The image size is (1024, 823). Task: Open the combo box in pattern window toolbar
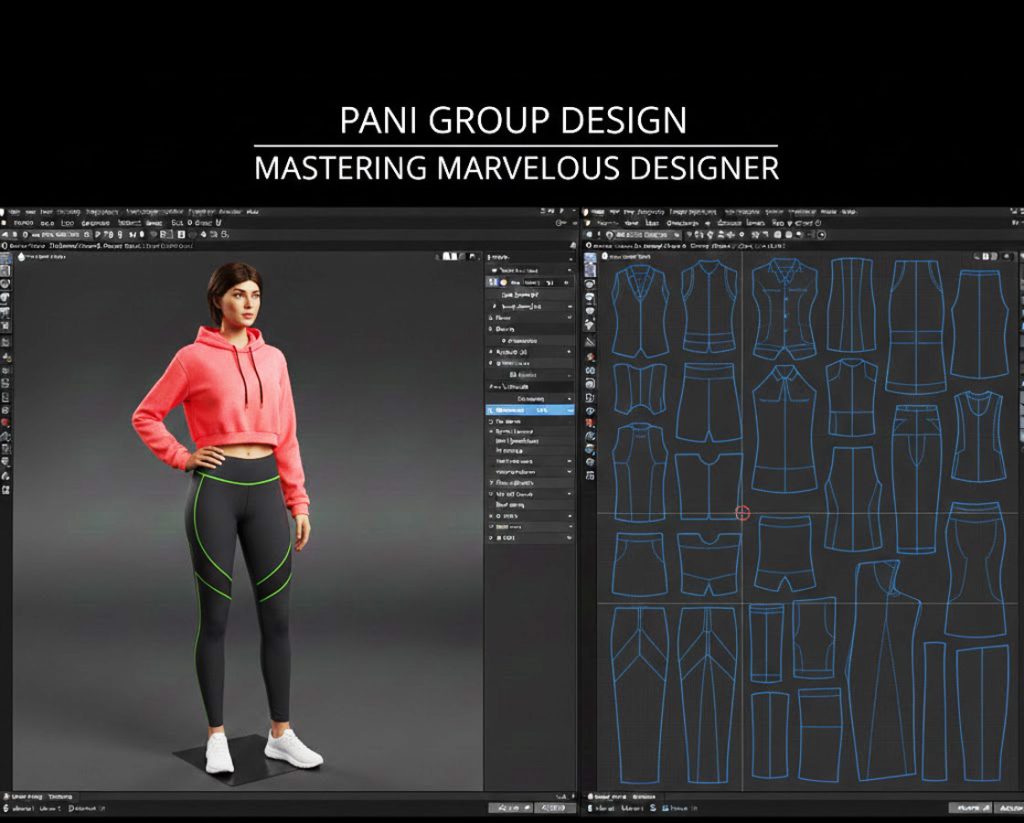[644, 234]
